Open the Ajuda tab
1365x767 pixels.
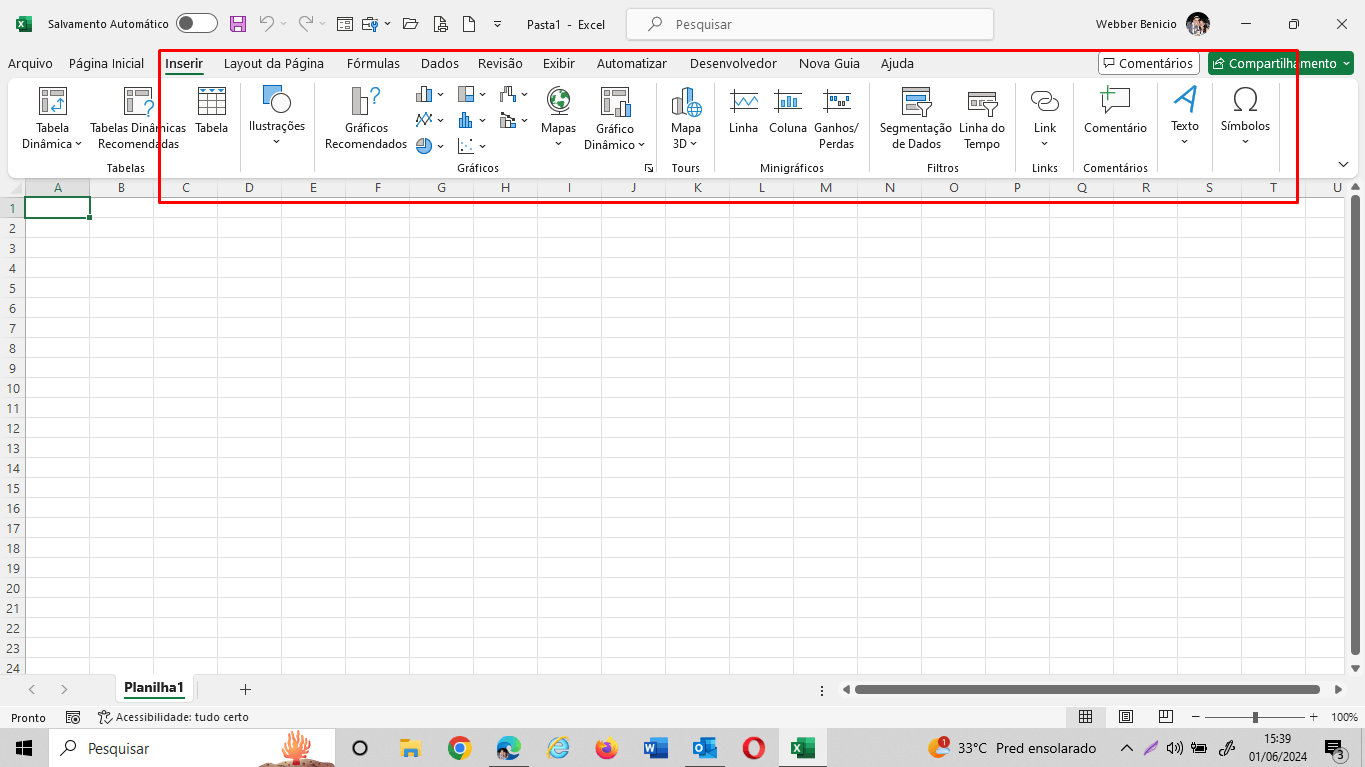pyautogui.click(x=897, y=63)
